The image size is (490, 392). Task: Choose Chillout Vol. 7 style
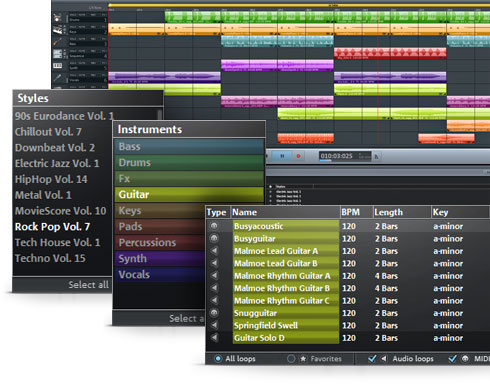coord(48,132)
